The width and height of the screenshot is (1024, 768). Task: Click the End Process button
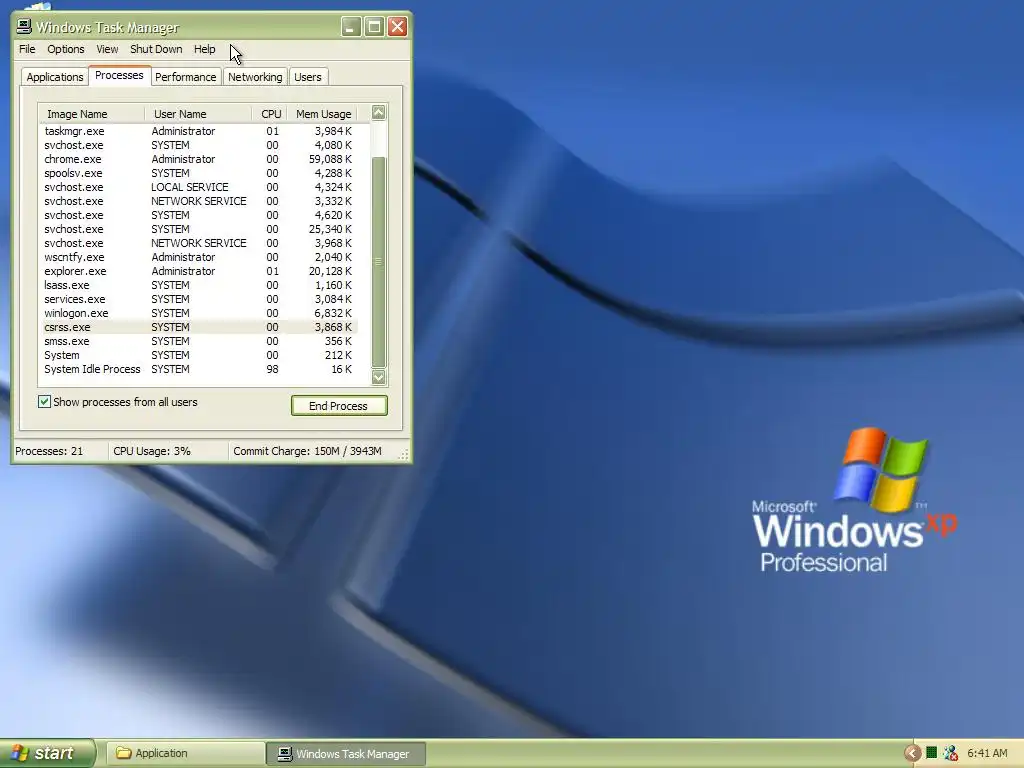click(x=339, y=406)
